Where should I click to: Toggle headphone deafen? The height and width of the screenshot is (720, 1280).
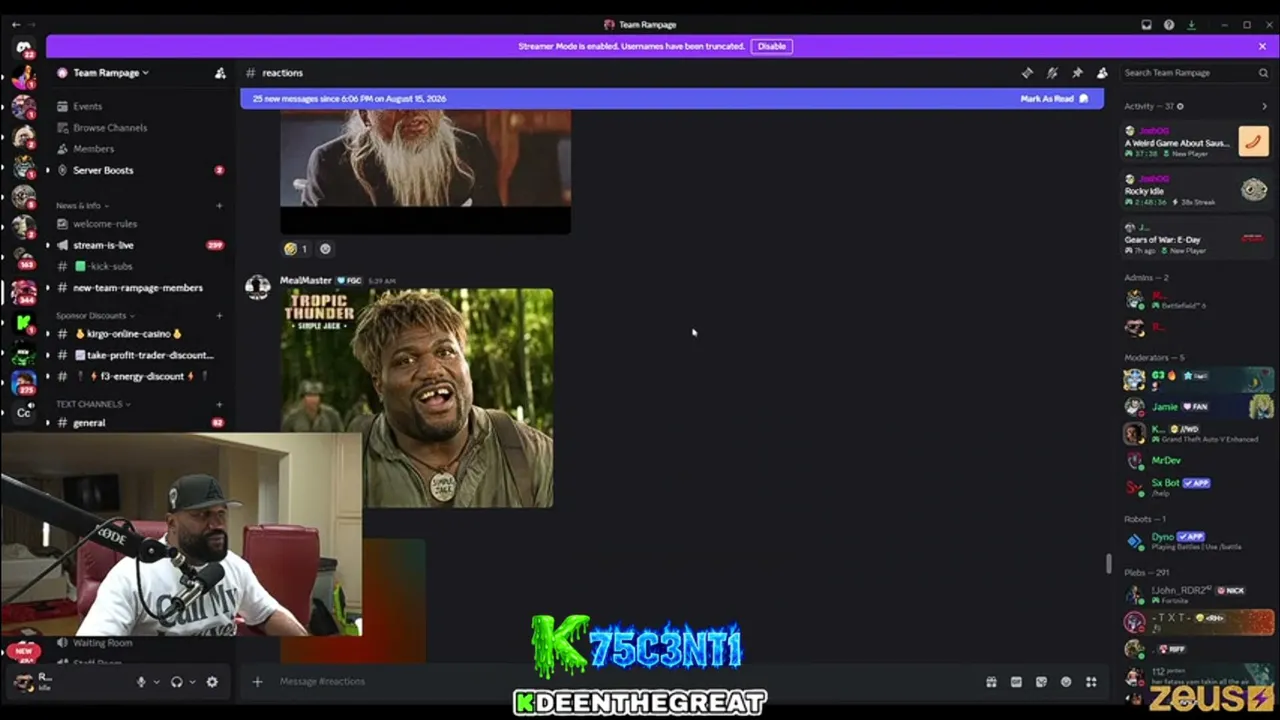pos(177,682)
